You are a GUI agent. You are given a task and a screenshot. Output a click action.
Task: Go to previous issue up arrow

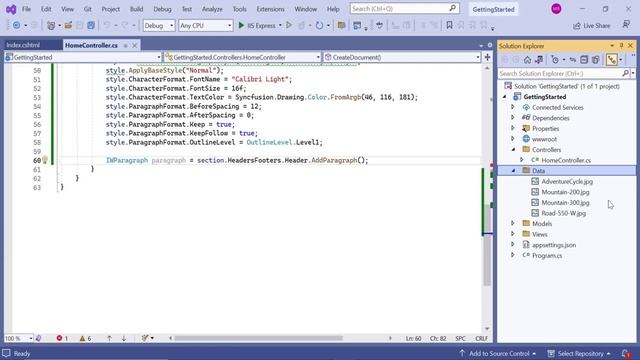pyautogui.click(x=109, y=338)
